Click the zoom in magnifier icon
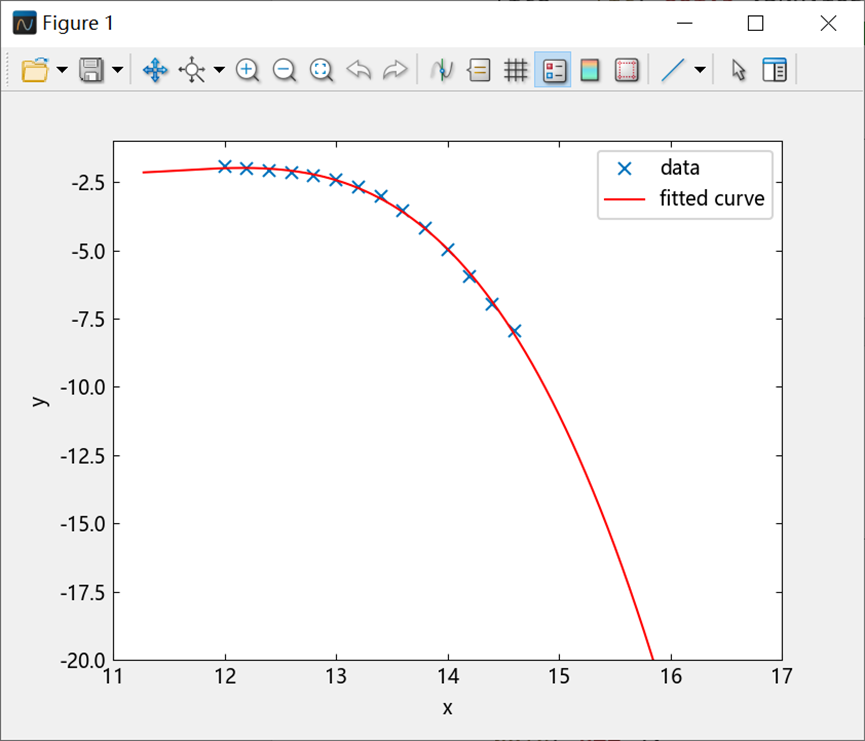 click(x=247, y=70)
